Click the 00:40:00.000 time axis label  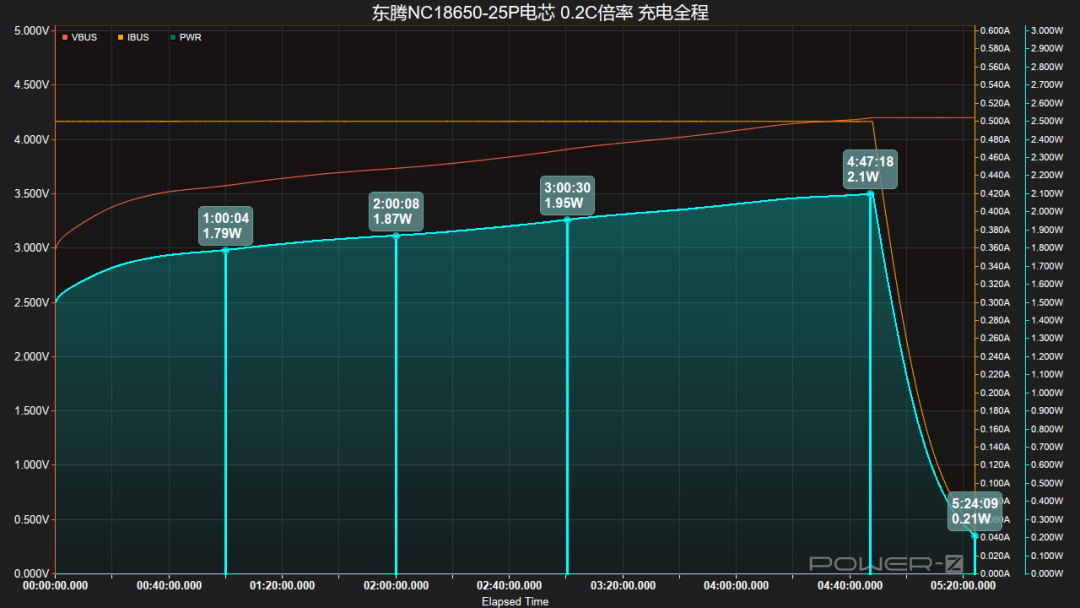point(169,586)
